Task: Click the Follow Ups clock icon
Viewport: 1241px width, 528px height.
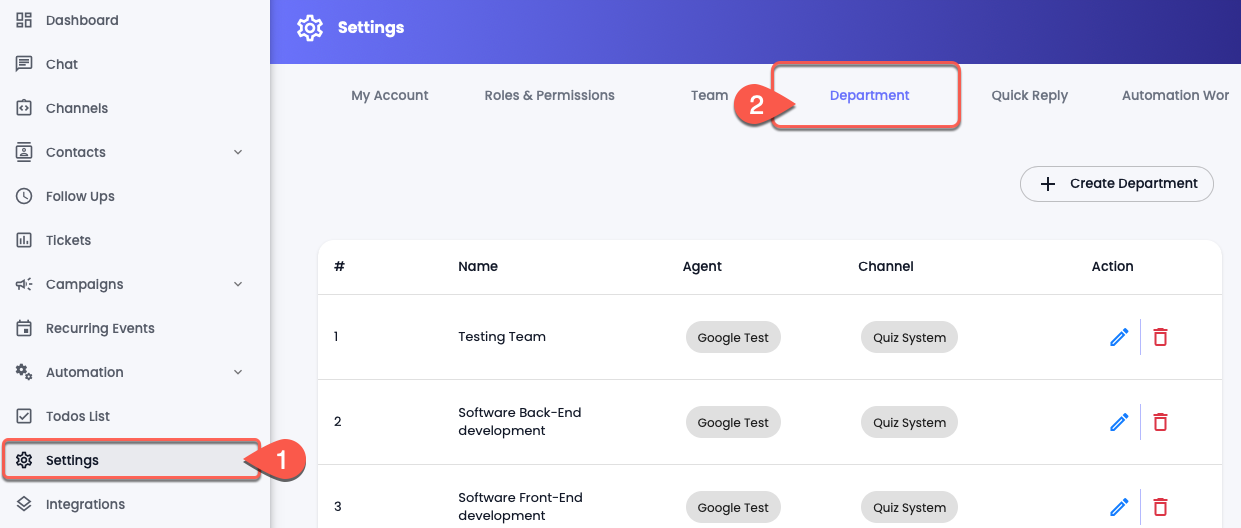Action: [25, 196]
